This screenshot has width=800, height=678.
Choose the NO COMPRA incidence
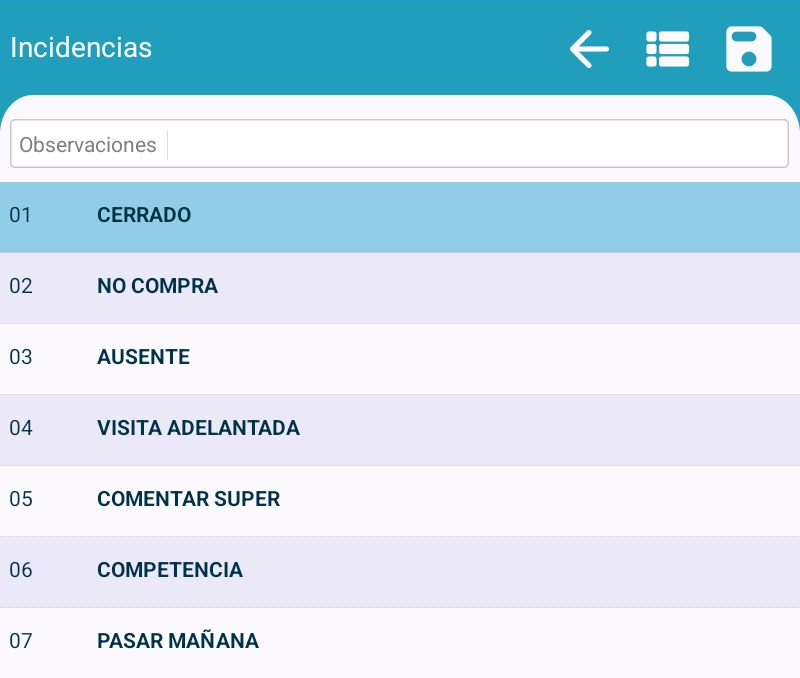pos(157,286)
